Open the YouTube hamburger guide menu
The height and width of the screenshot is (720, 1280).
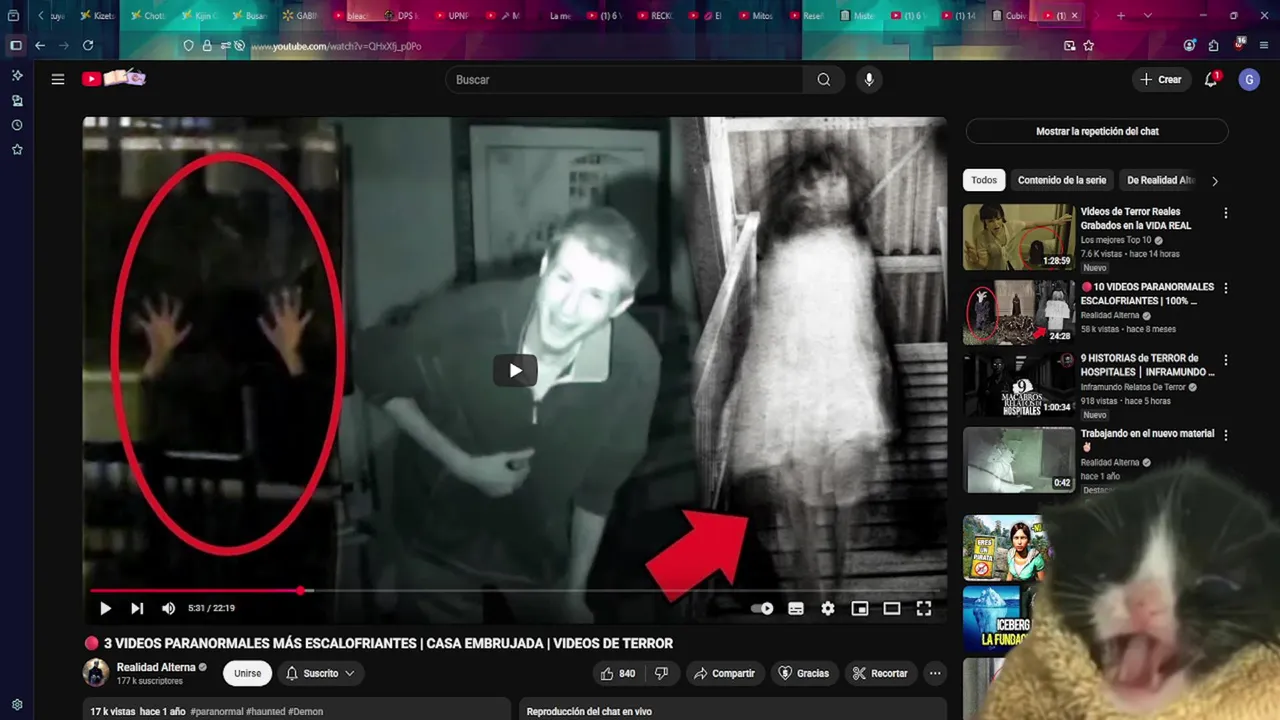58,79
